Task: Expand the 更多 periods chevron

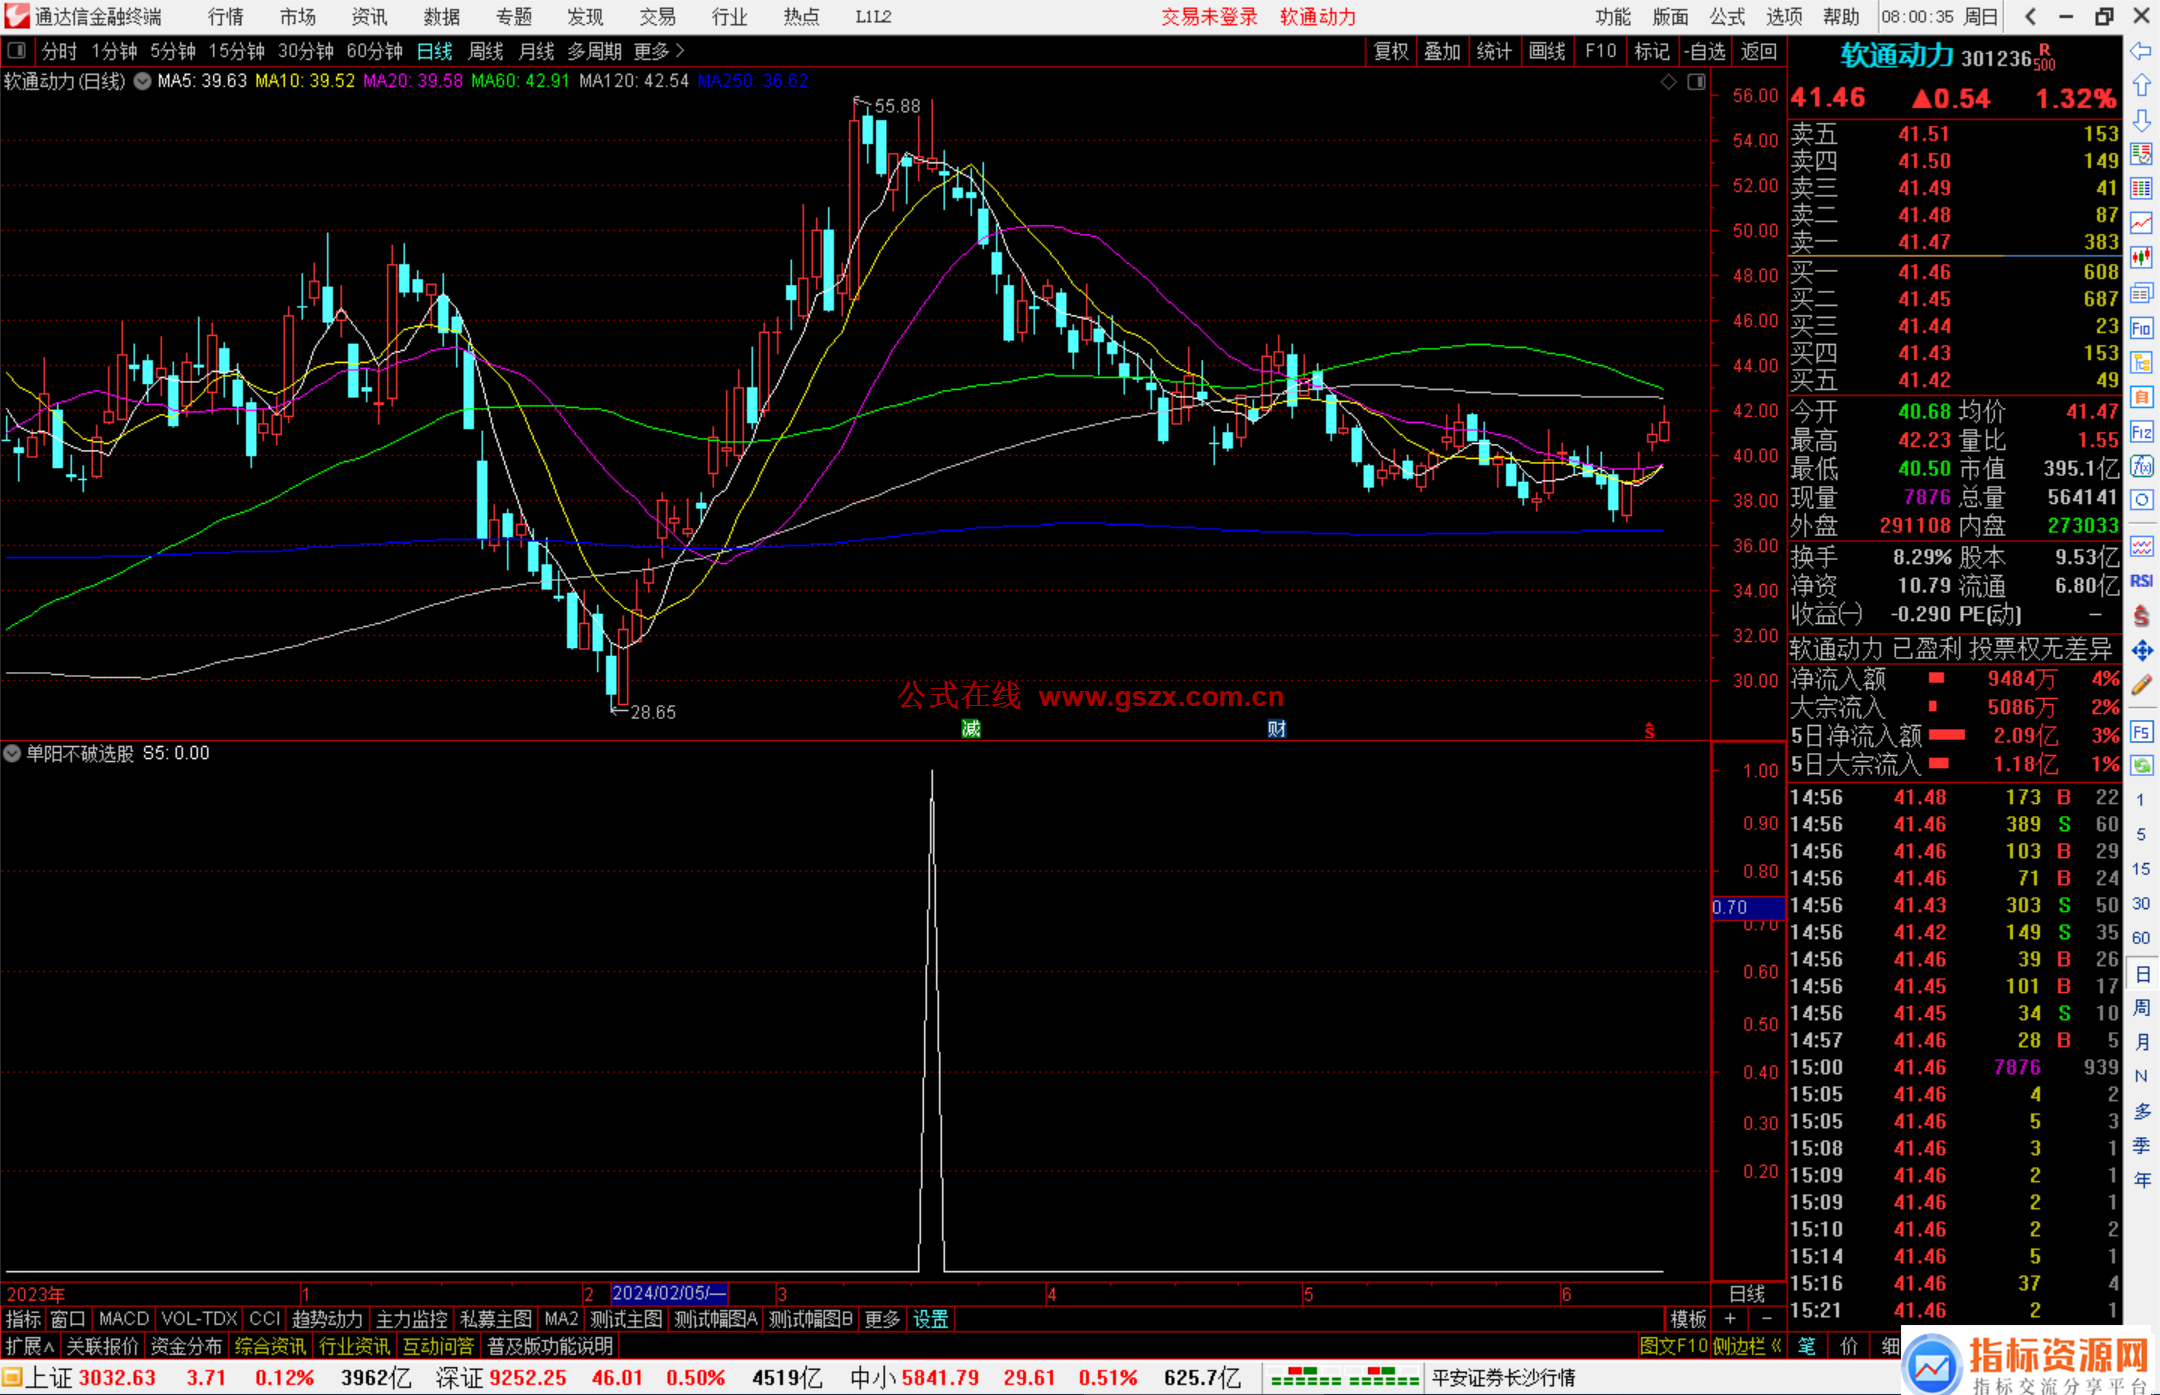Action: (x=659, y=51)
